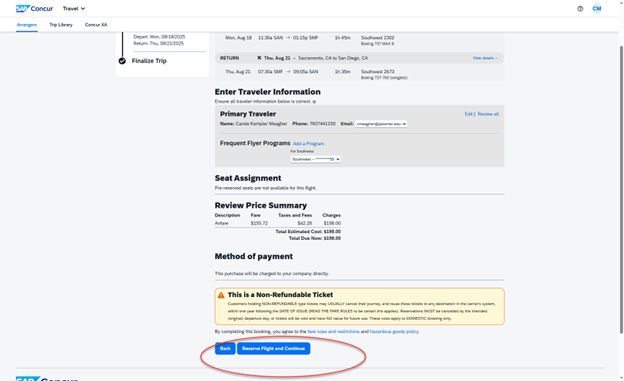Click phone number 7607441150

click(322, 124)
